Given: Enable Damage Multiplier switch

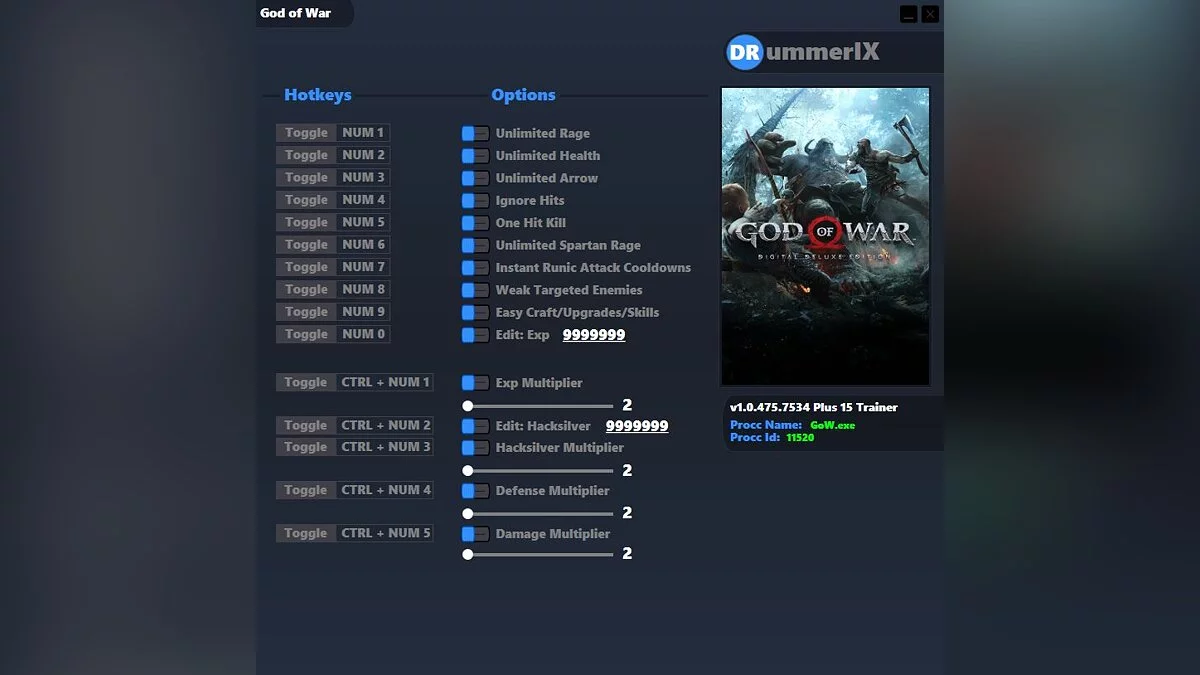Looking at the screenshot, I should point(475,534).
